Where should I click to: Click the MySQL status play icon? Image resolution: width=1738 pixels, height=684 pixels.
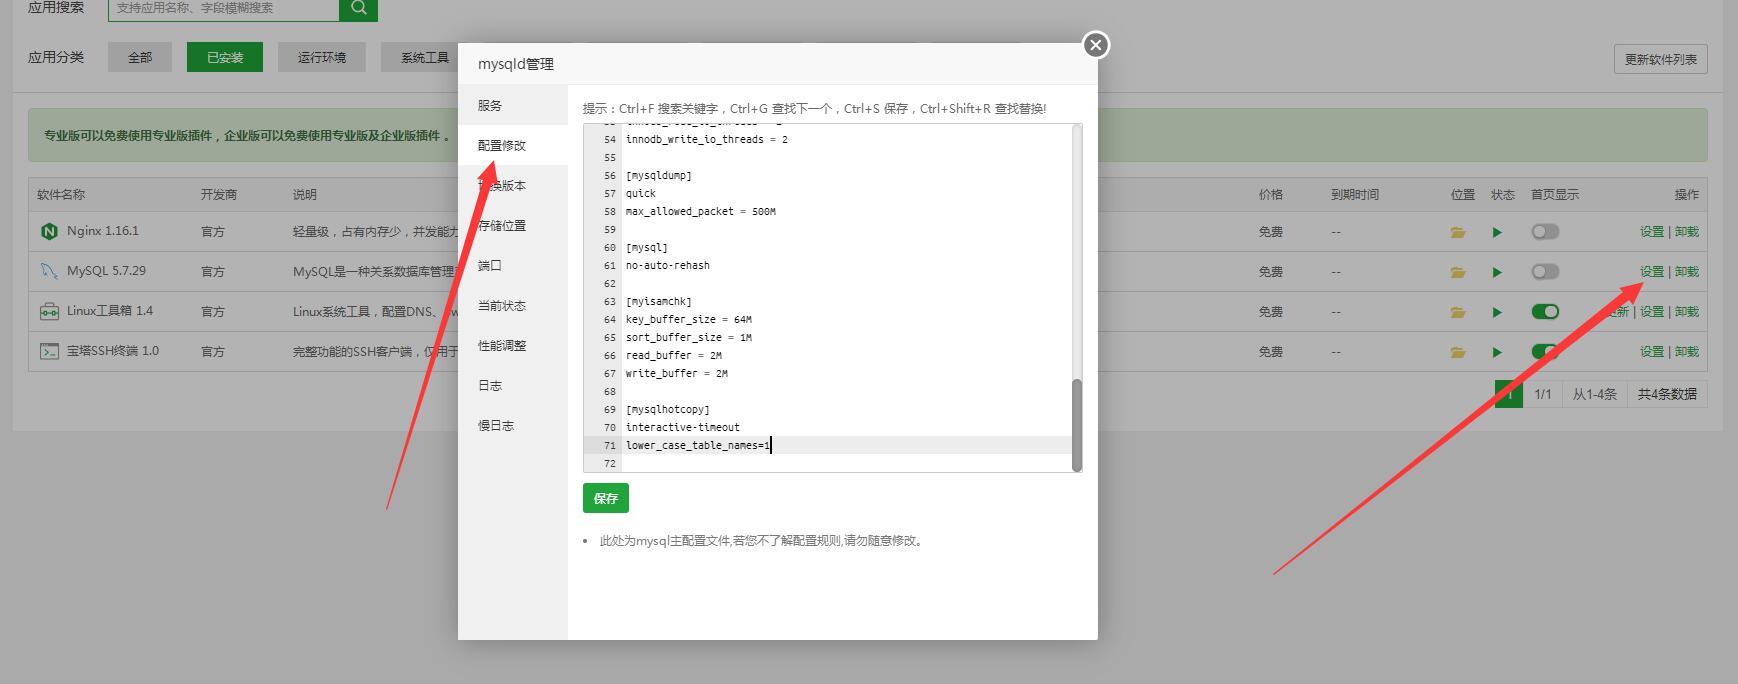pos(1497,272)
